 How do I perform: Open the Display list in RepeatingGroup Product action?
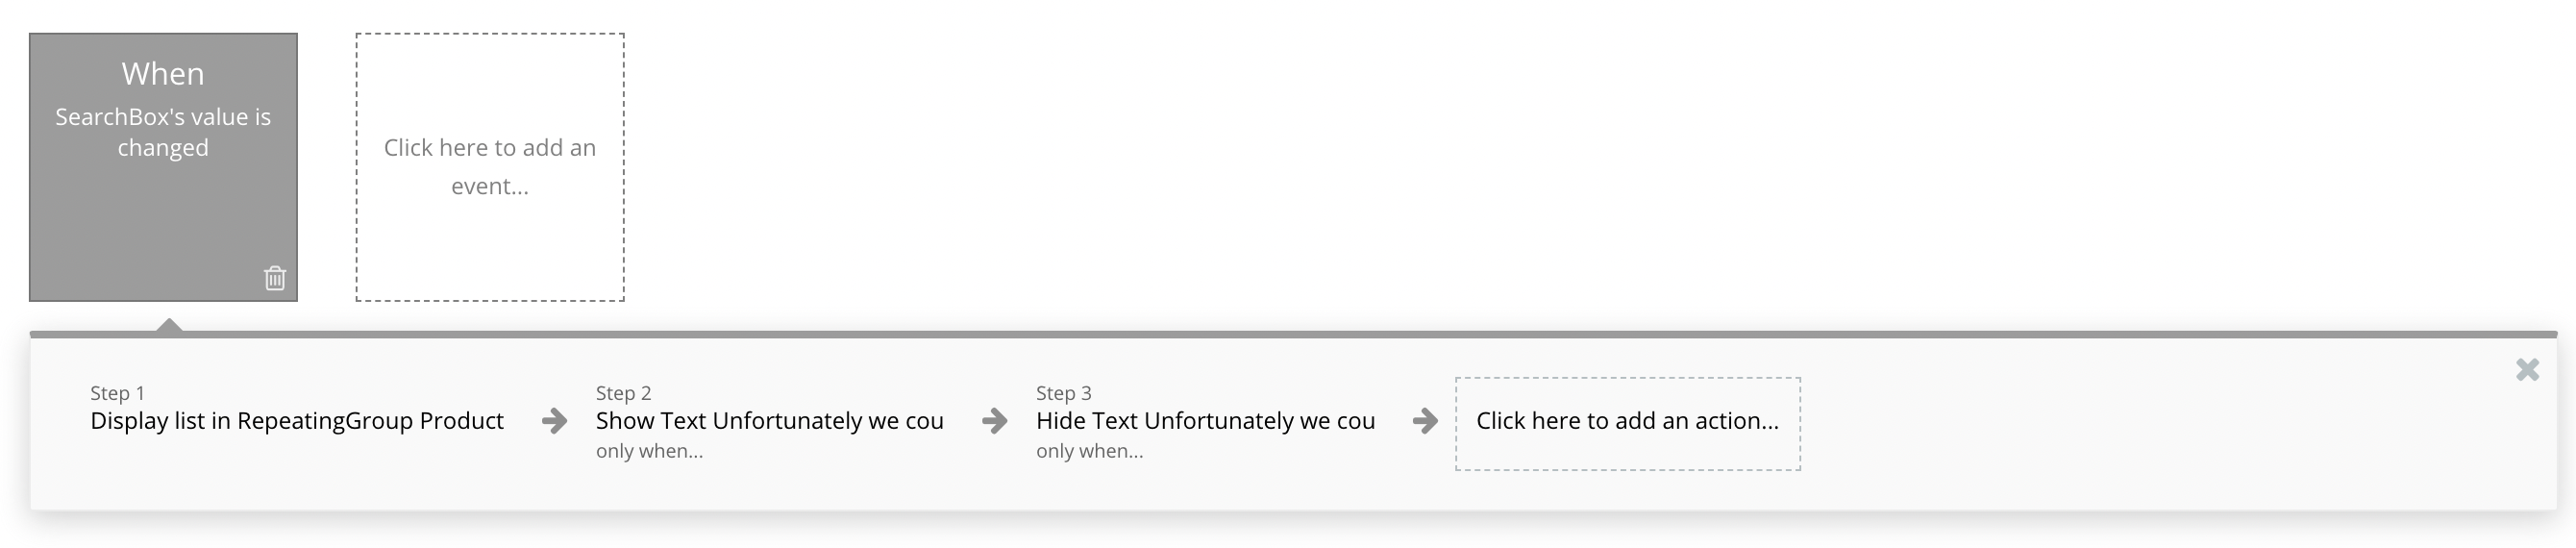click(x=297, y=421)
